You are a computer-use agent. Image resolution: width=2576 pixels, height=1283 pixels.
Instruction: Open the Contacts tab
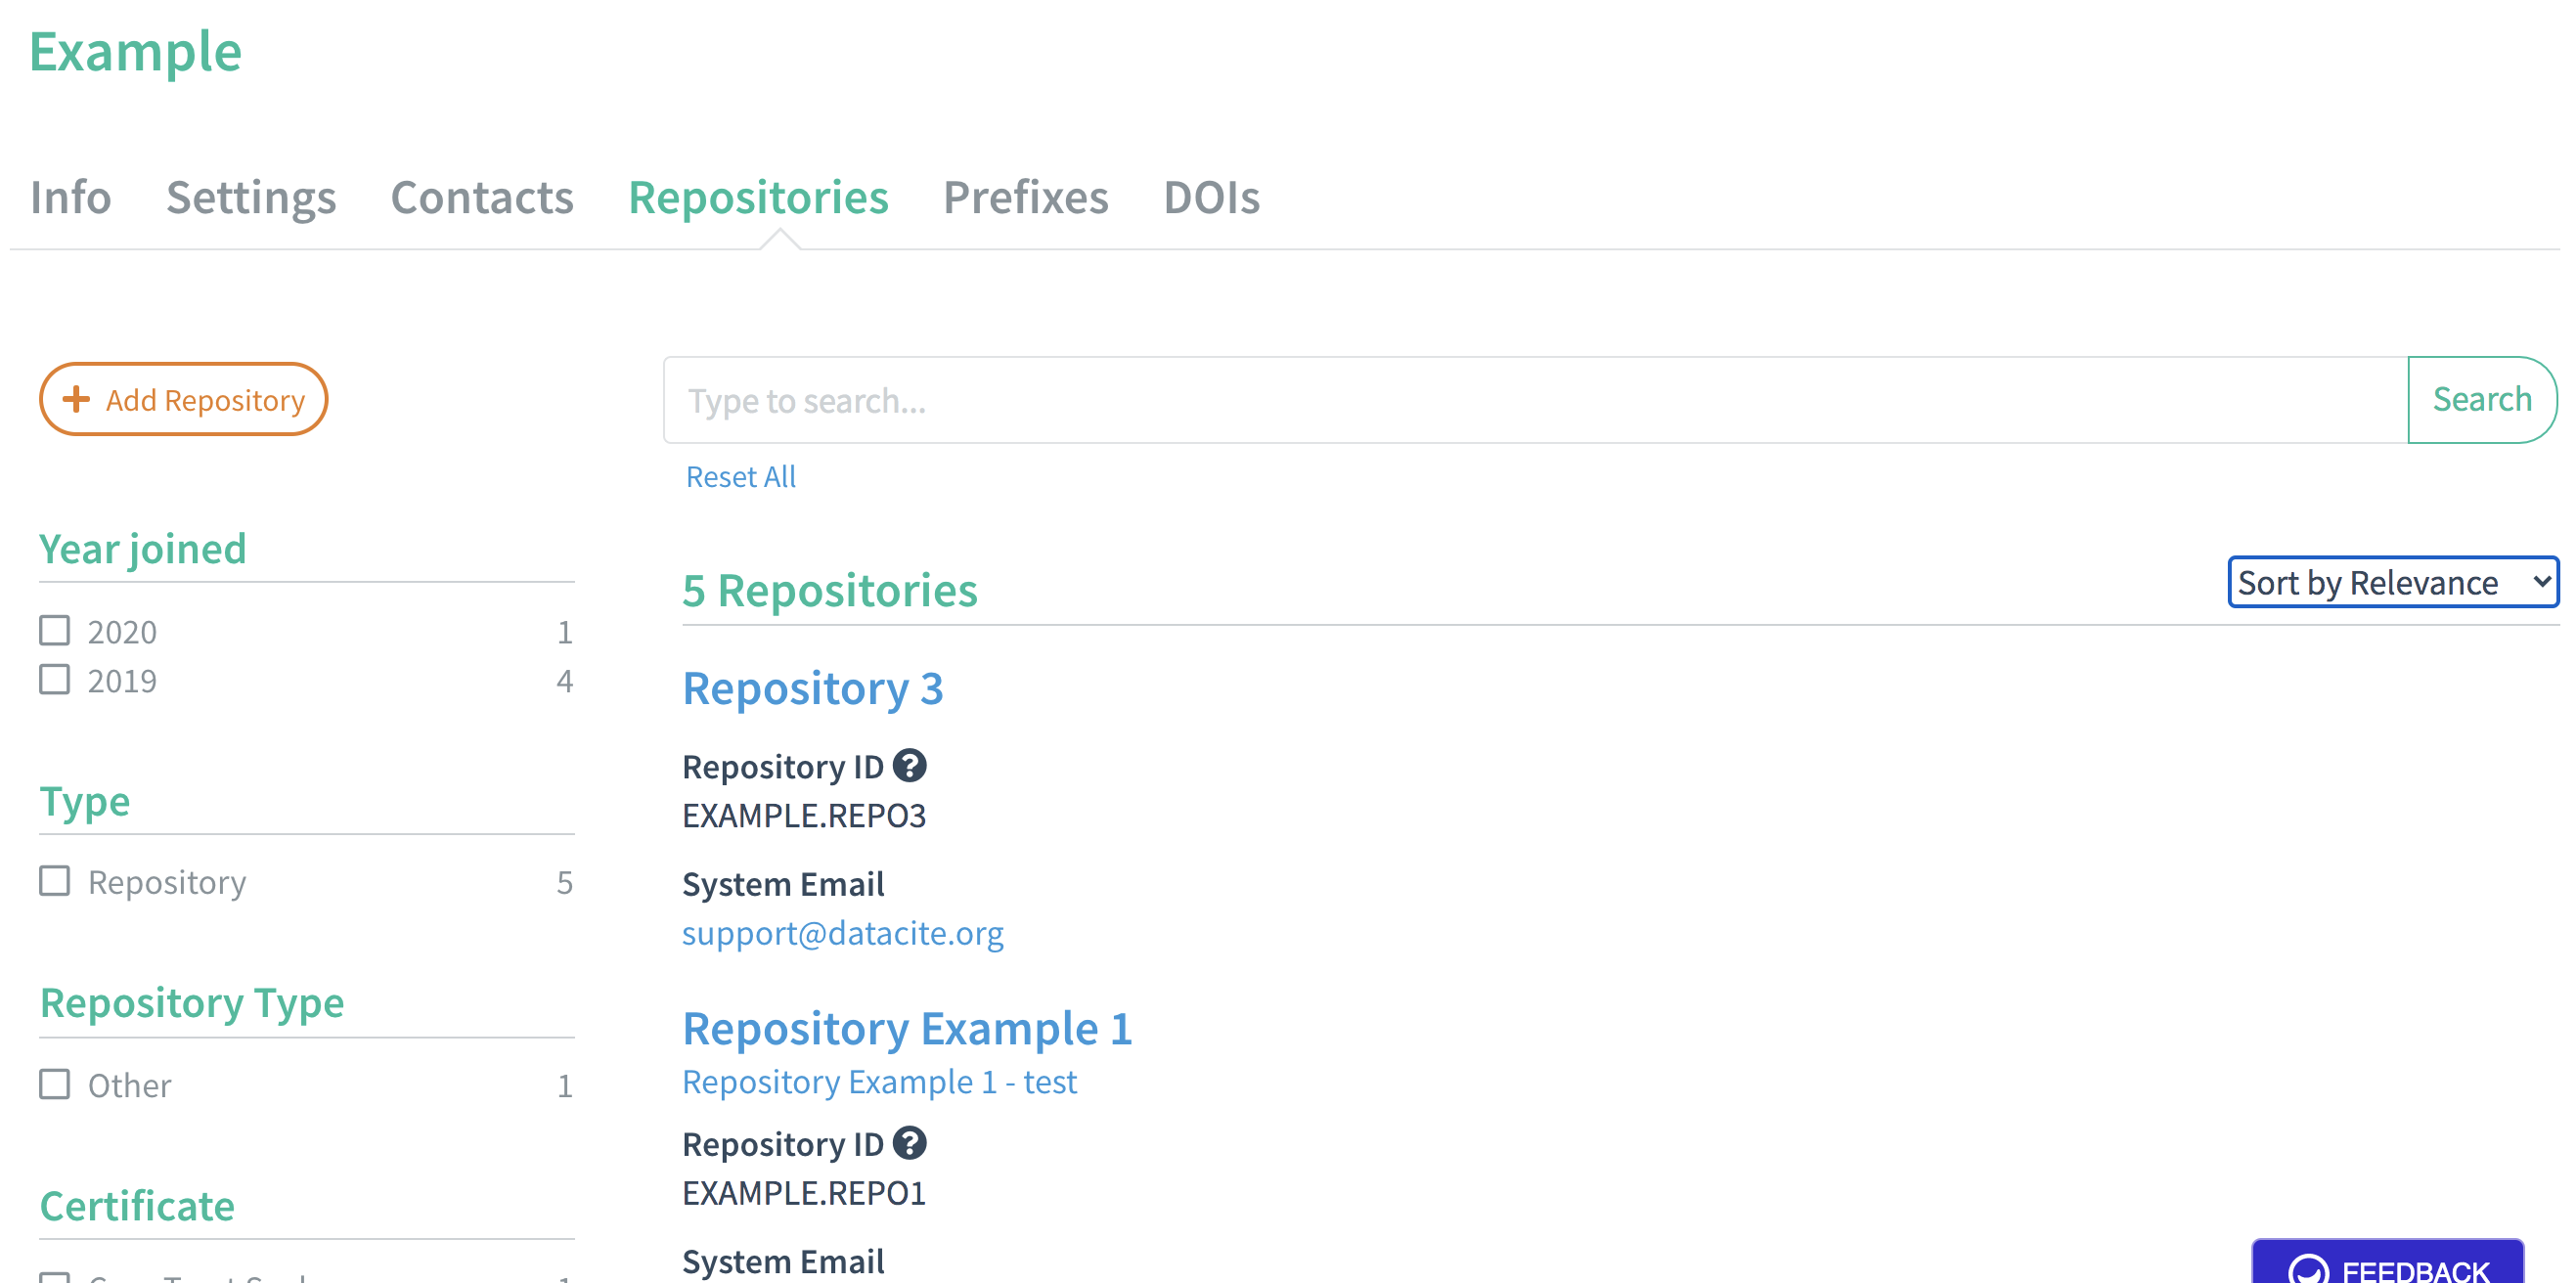[x=482, y=197]
